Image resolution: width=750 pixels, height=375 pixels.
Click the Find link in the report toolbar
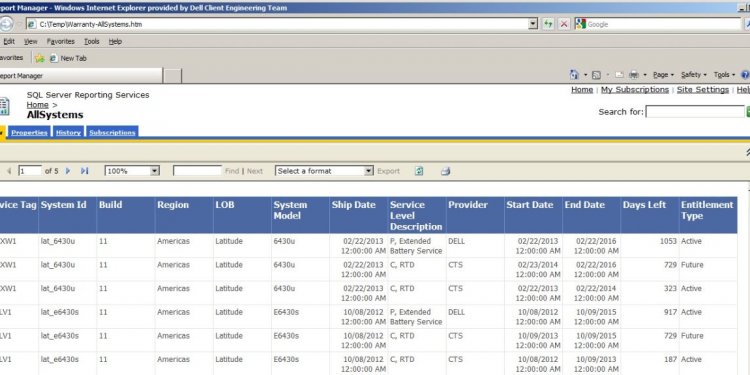coord(232,171)
